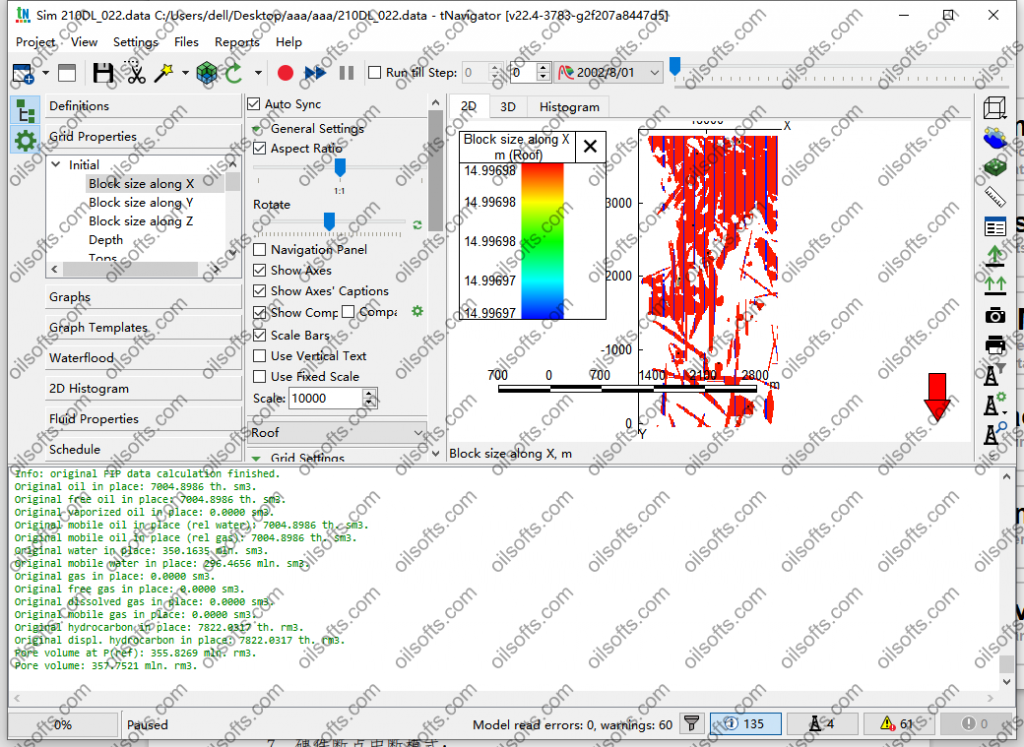Open the 2D Histogram panel

pyautogui.click(x=143, y=389)
